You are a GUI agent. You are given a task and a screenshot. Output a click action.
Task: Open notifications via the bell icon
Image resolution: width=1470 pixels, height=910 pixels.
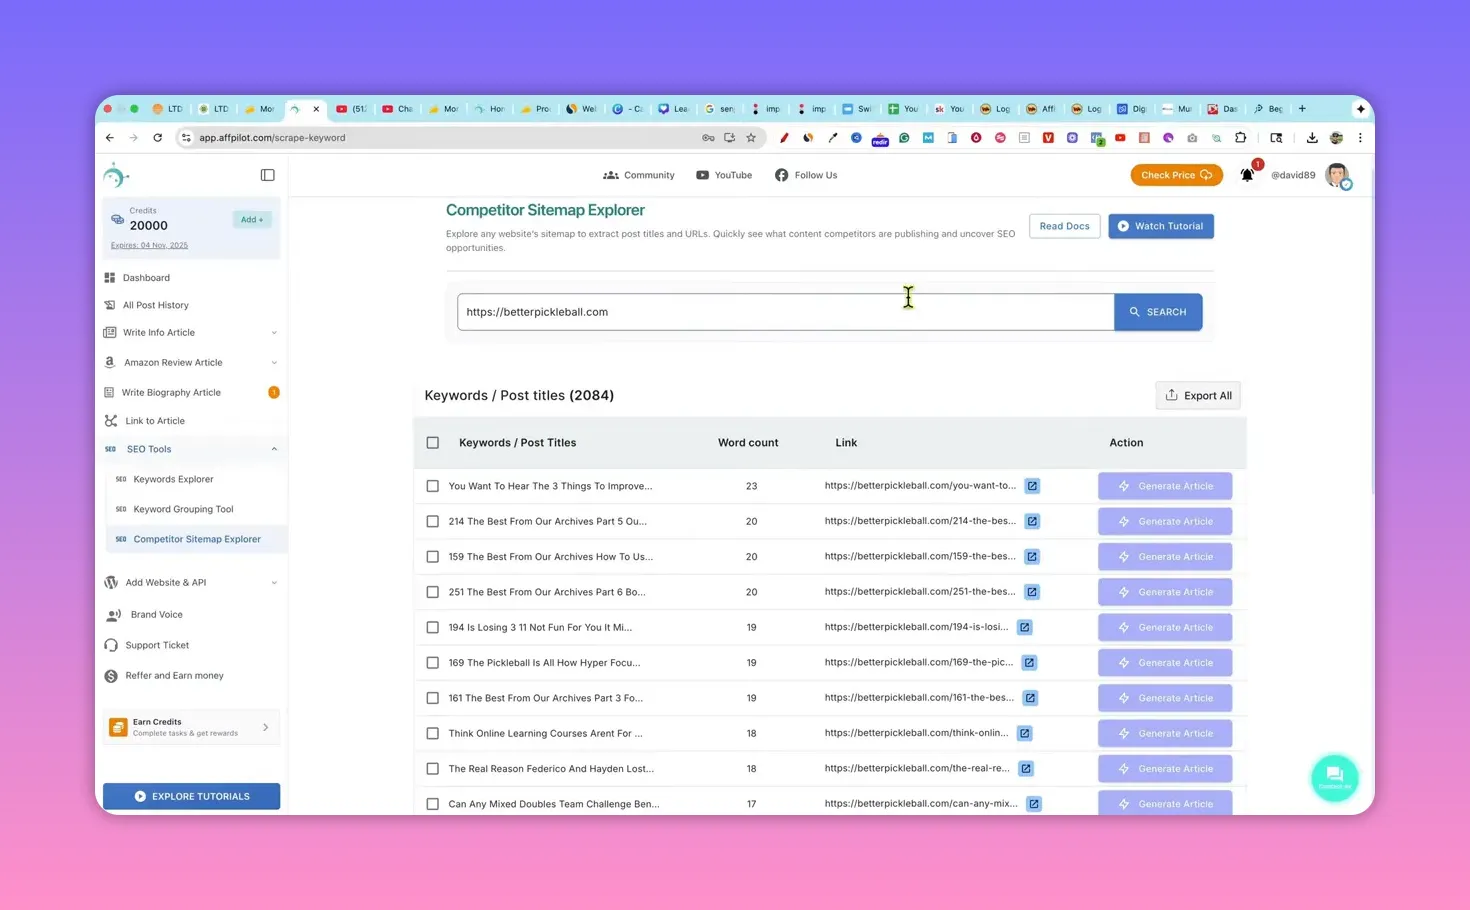click(x=1247, y=175)
